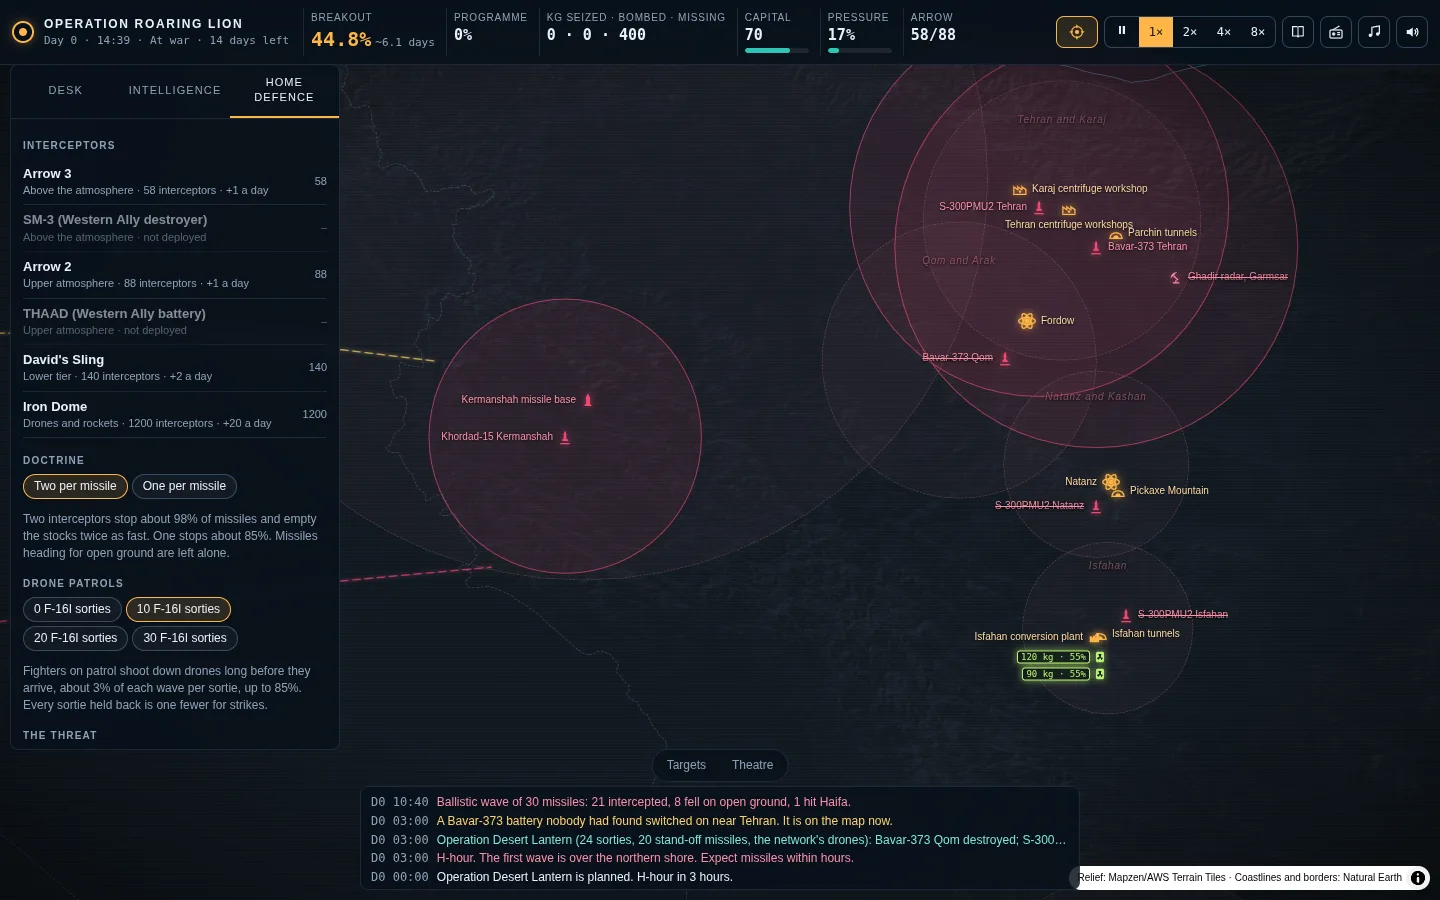1440x900 pixels.
Task: Click the Capital progress bar
Action: point(775,50)
